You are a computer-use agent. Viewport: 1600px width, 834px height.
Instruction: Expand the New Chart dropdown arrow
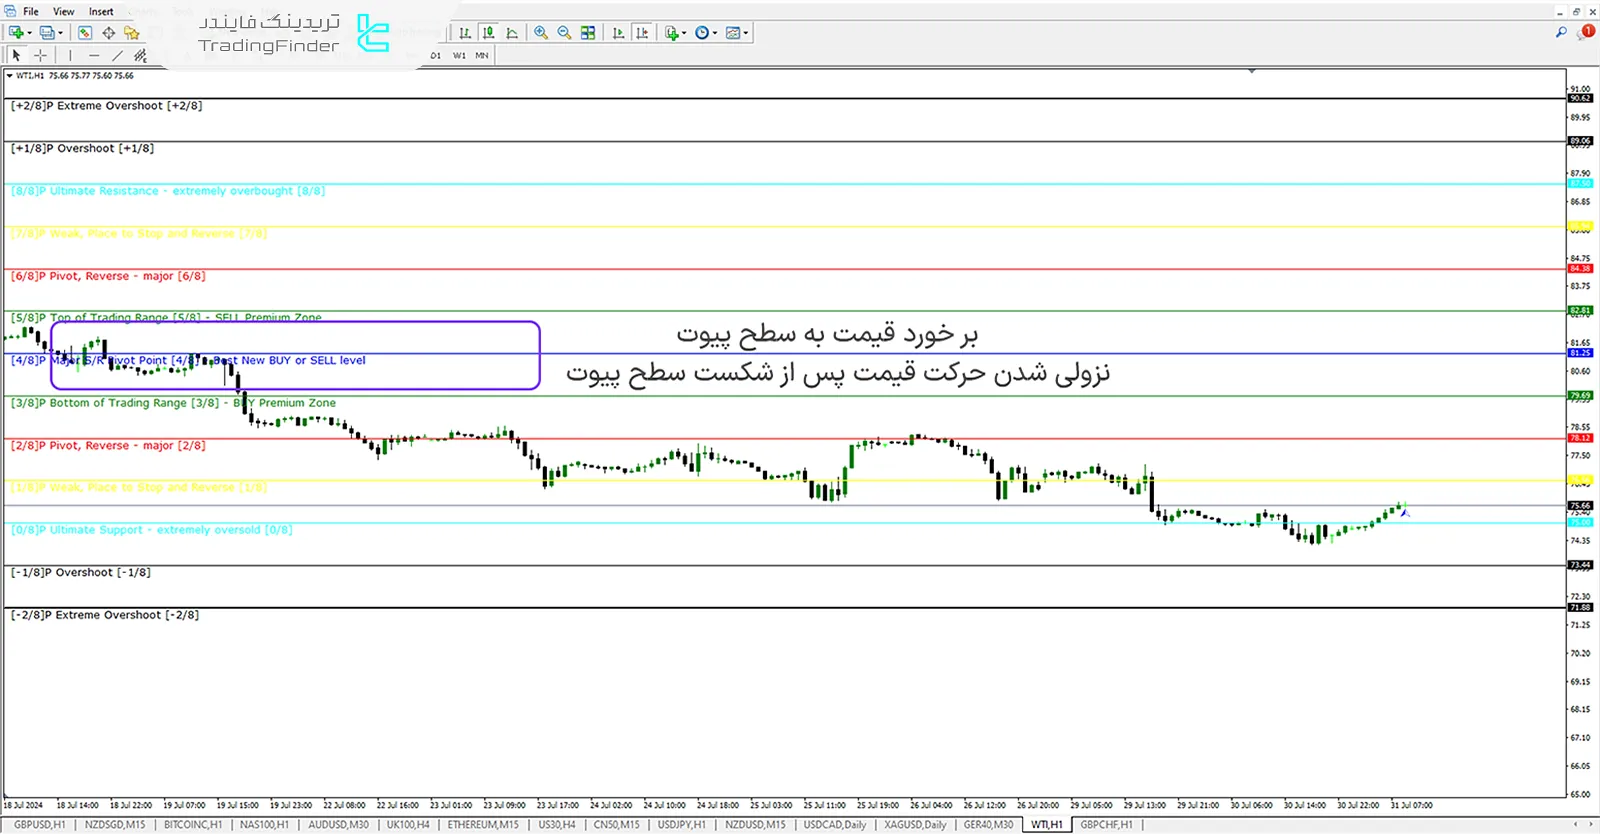(29, 33)
